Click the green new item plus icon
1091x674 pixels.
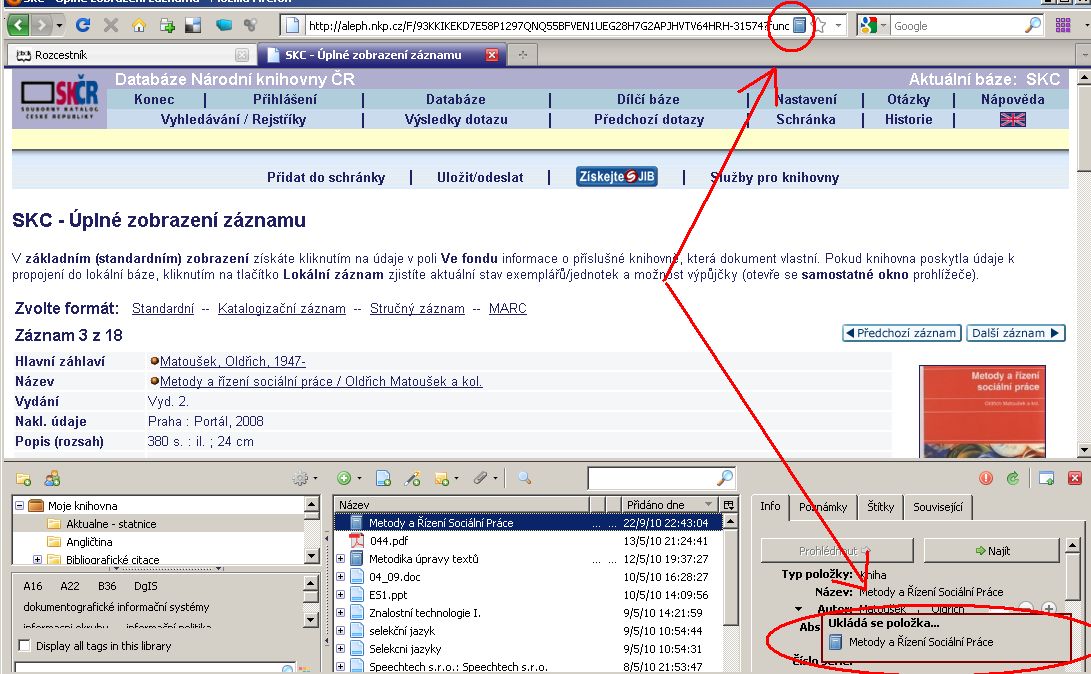coord(344,479)
